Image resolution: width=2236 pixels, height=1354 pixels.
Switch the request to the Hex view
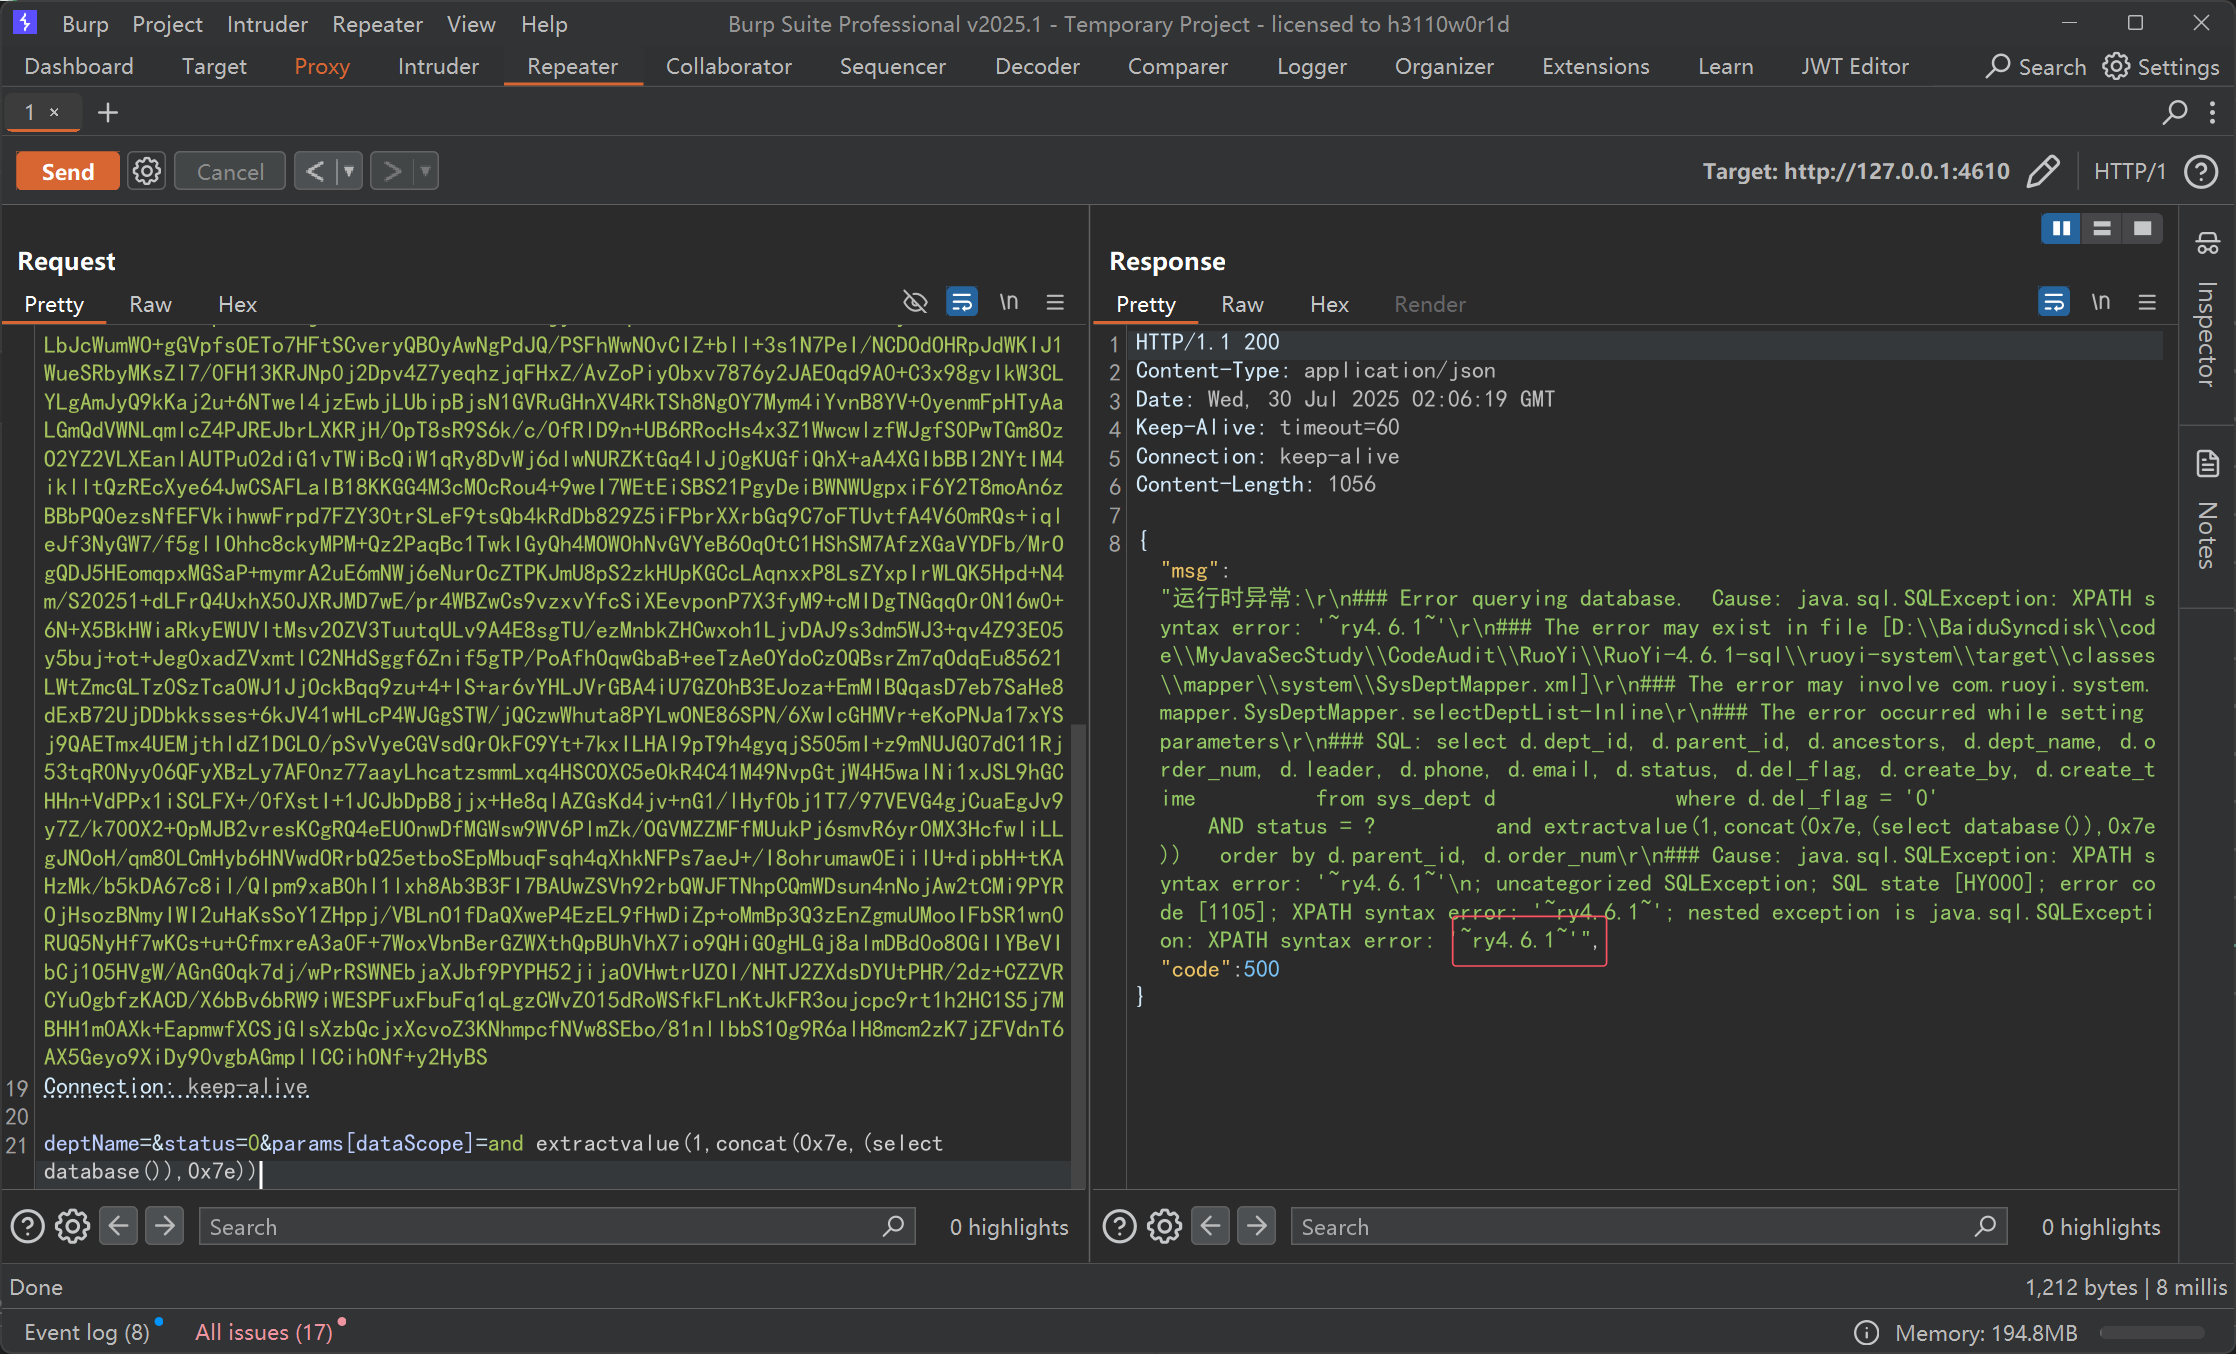coord(237,304)
